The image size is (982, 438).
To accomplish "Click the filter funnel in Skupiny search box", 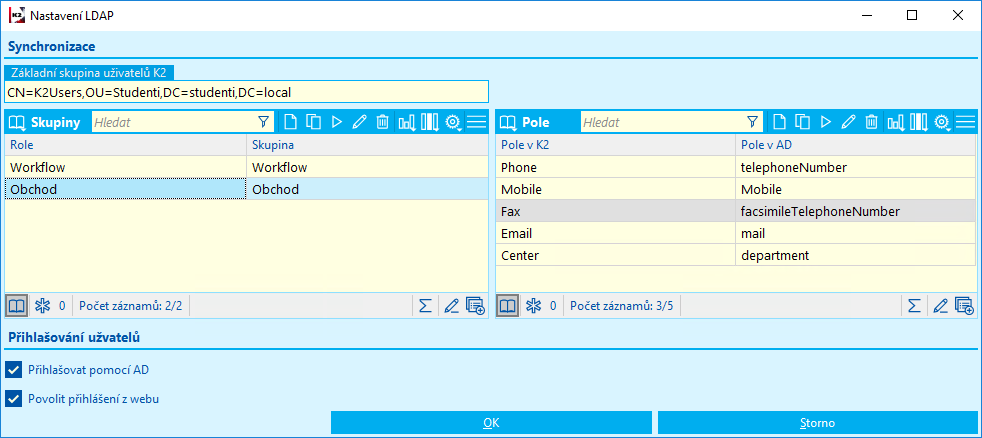I will (264, 122).
